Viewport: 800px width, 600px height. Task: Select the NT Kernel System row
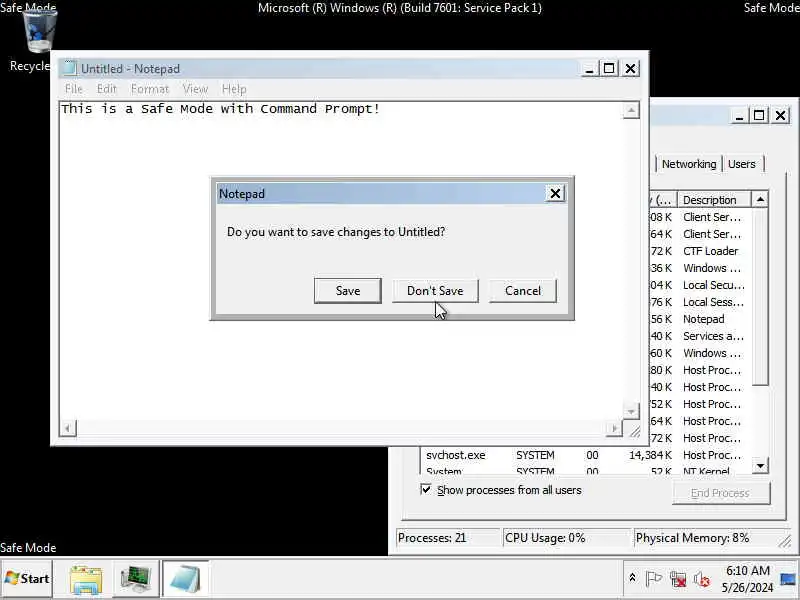(x=587, y=470)
